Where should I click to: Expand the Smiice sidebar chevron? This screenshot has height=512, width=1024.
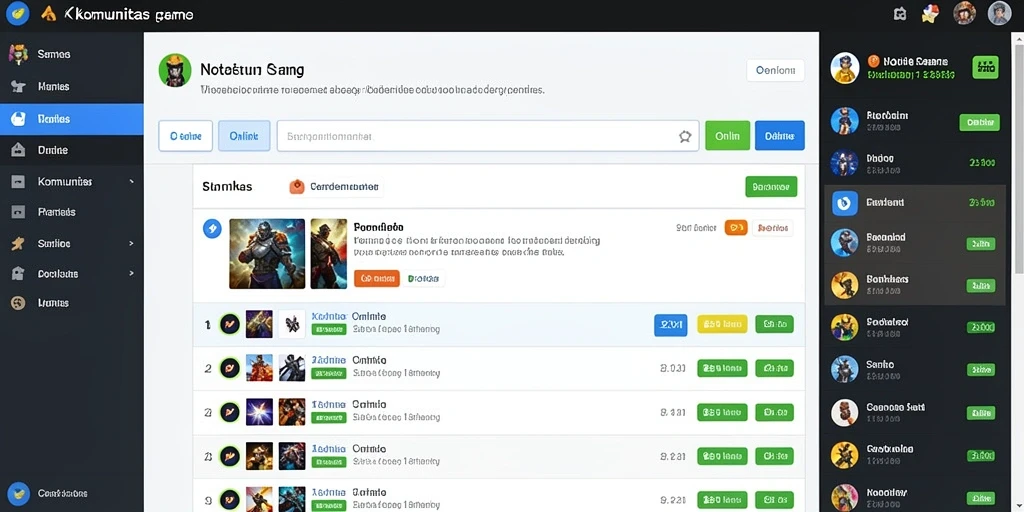coord(131,243)
